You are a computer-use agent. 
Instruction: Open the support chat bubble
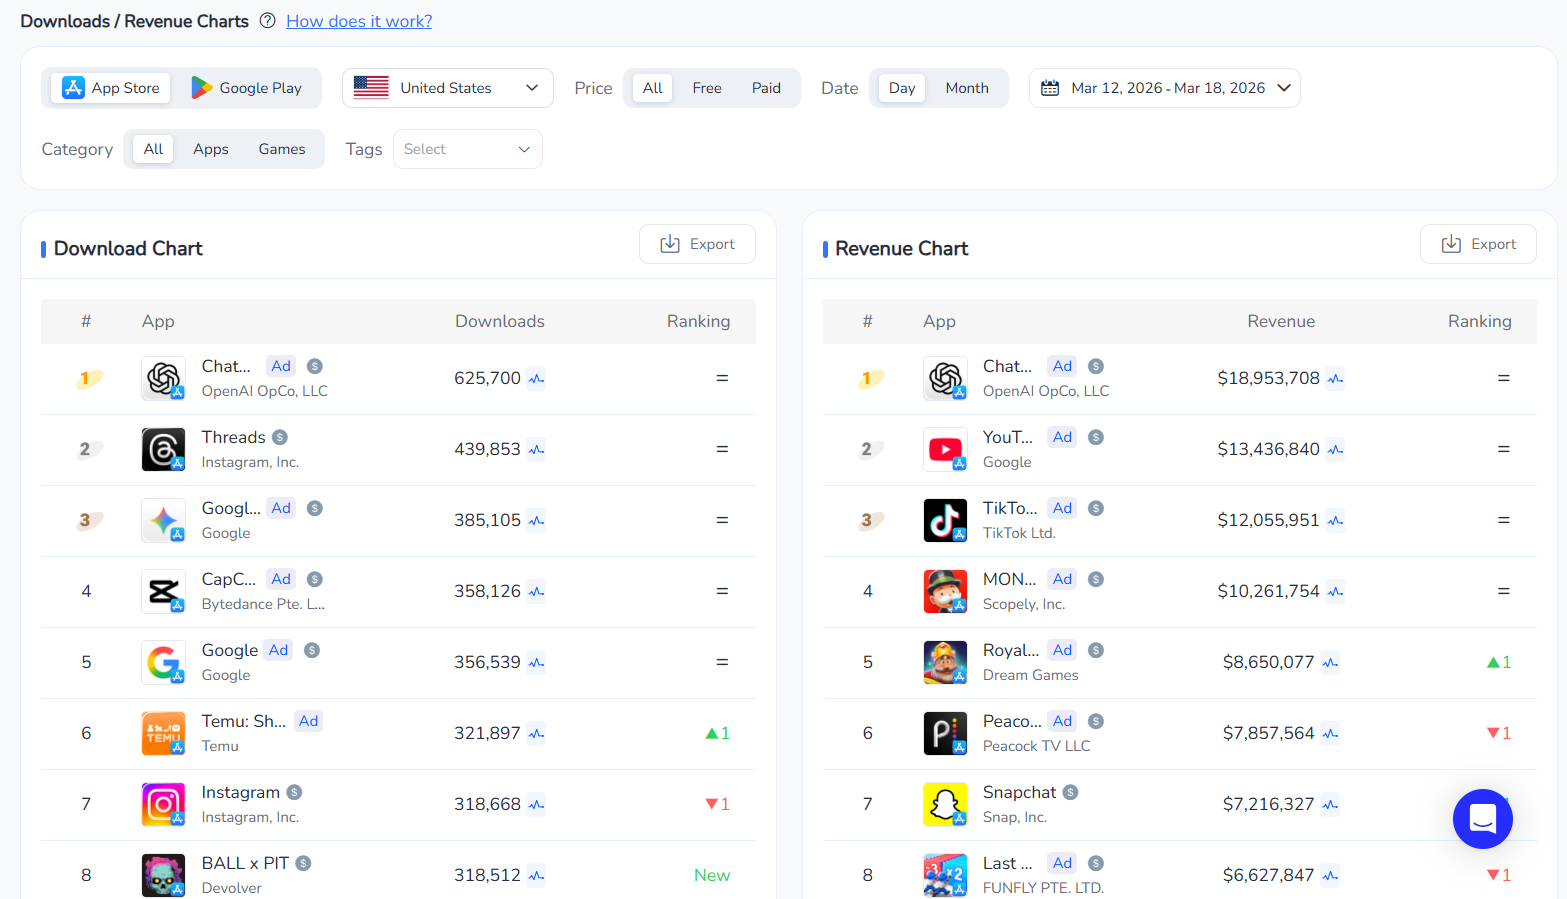pos(1482,818)
